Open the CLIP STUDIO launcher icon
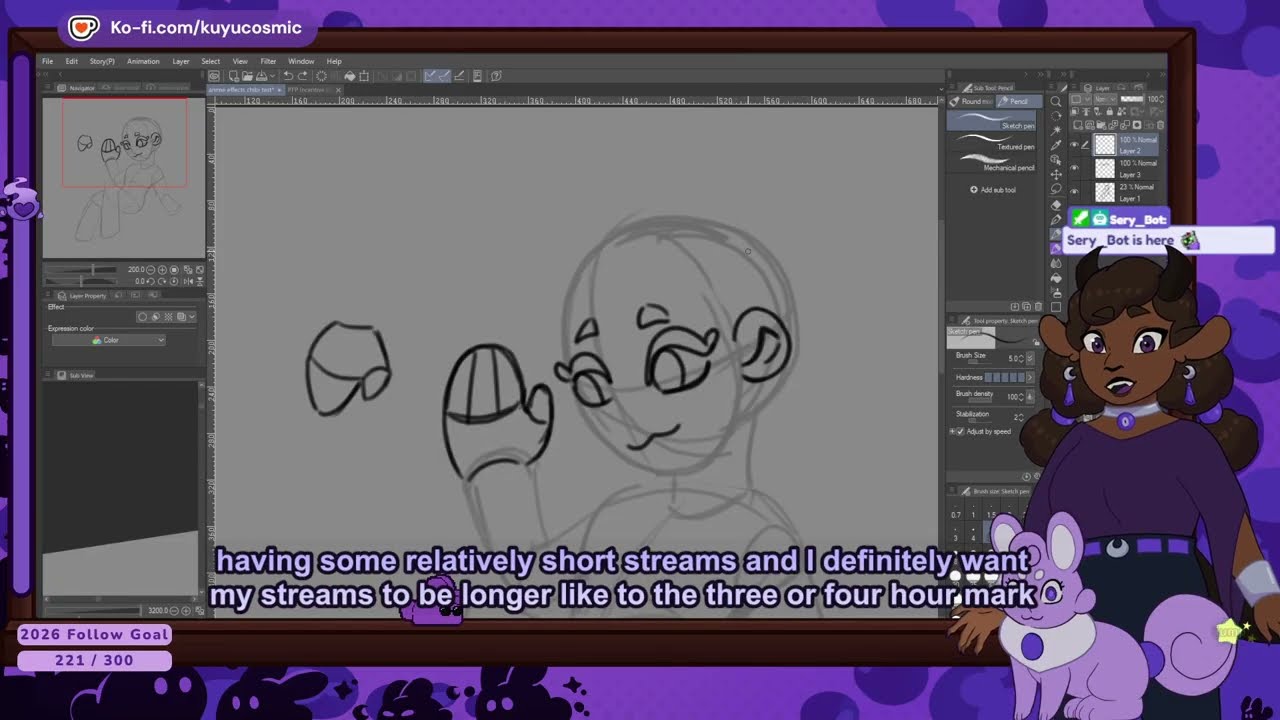 point(214,76)
